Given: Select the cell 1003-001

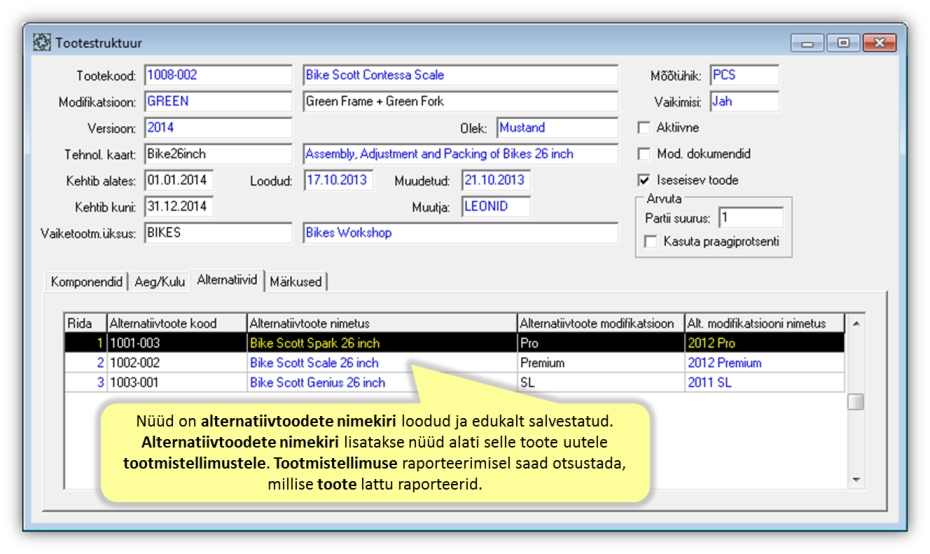Looking at the screenshot, I should 177,383.
